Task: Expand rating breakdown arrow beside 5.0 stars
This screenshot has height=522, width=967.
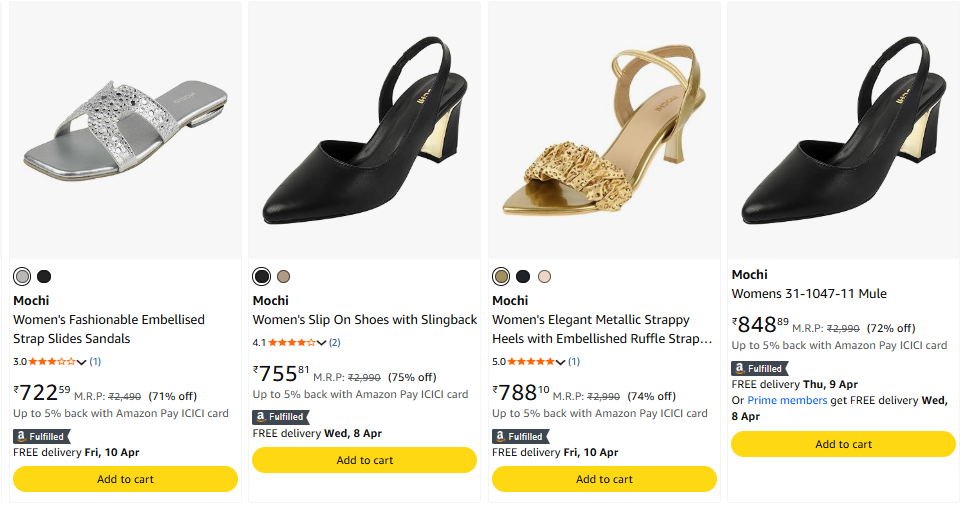Action: point(561,362)
